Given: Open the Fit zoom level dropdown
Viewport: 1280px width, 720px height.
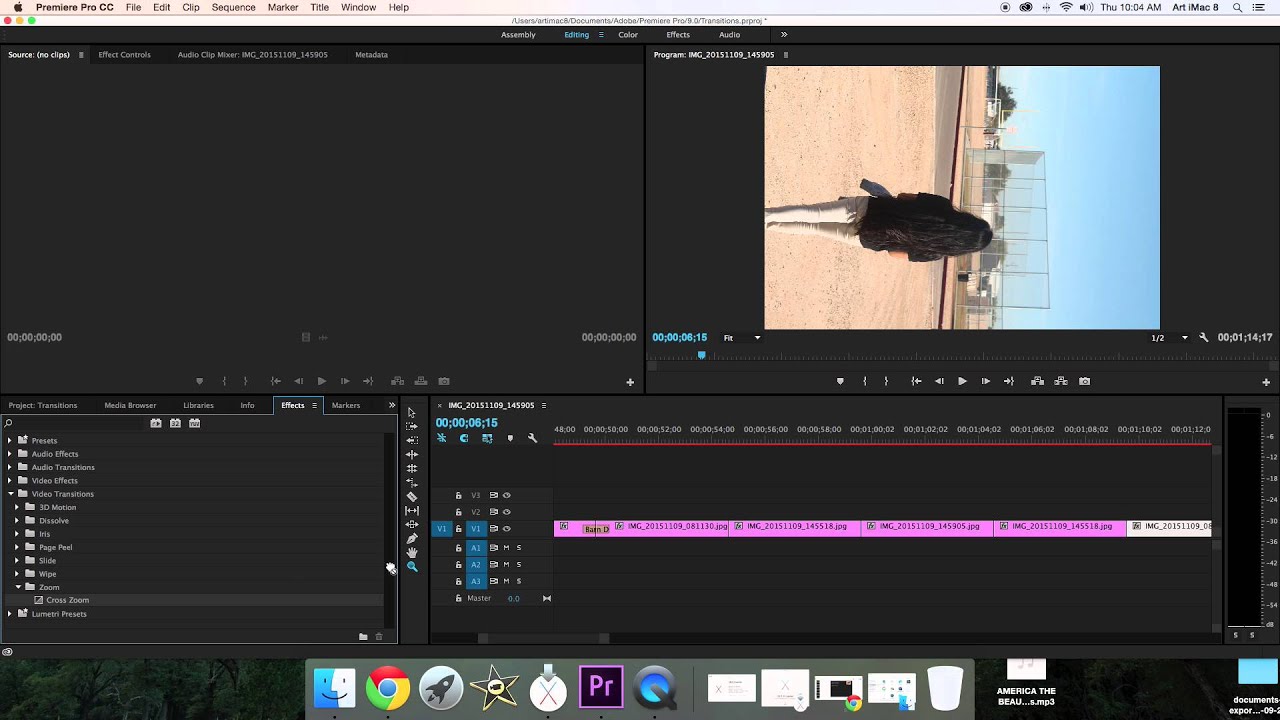Looking at the screenshot, I should 741,338.
